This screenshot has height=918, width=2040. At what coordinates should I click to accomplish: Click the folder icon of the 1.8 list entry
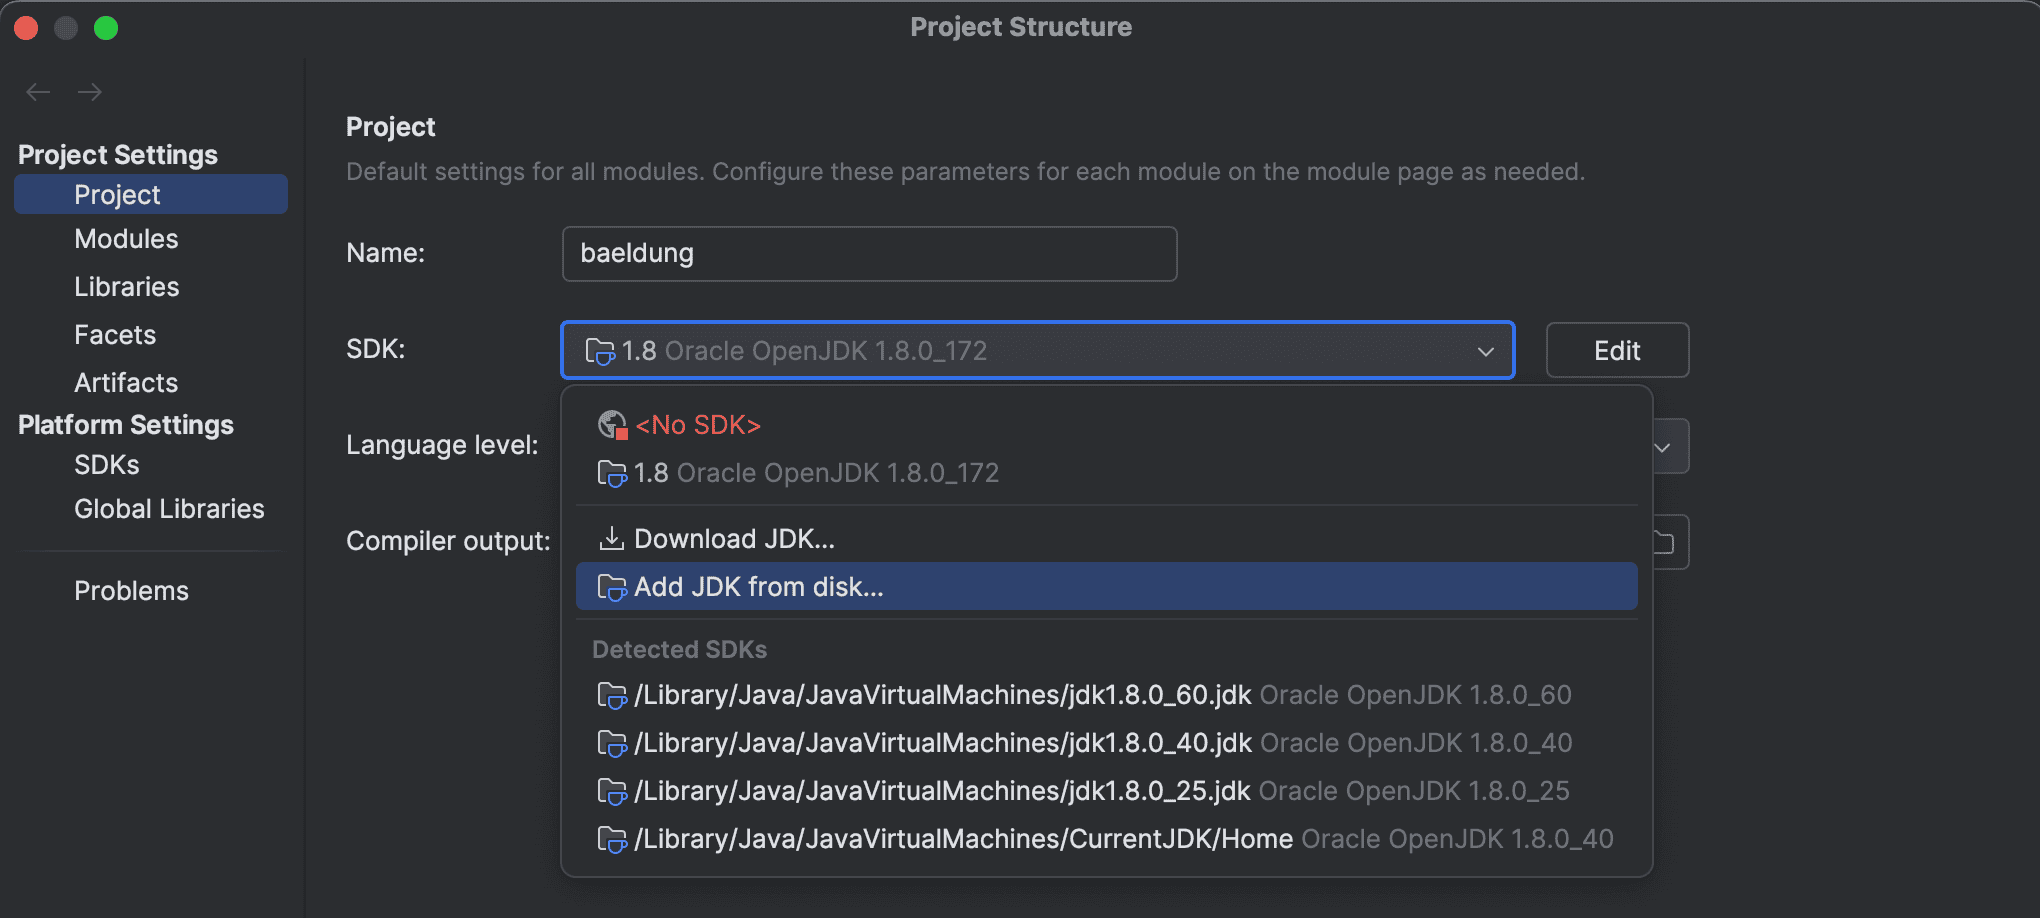click(x=612, y=473)
